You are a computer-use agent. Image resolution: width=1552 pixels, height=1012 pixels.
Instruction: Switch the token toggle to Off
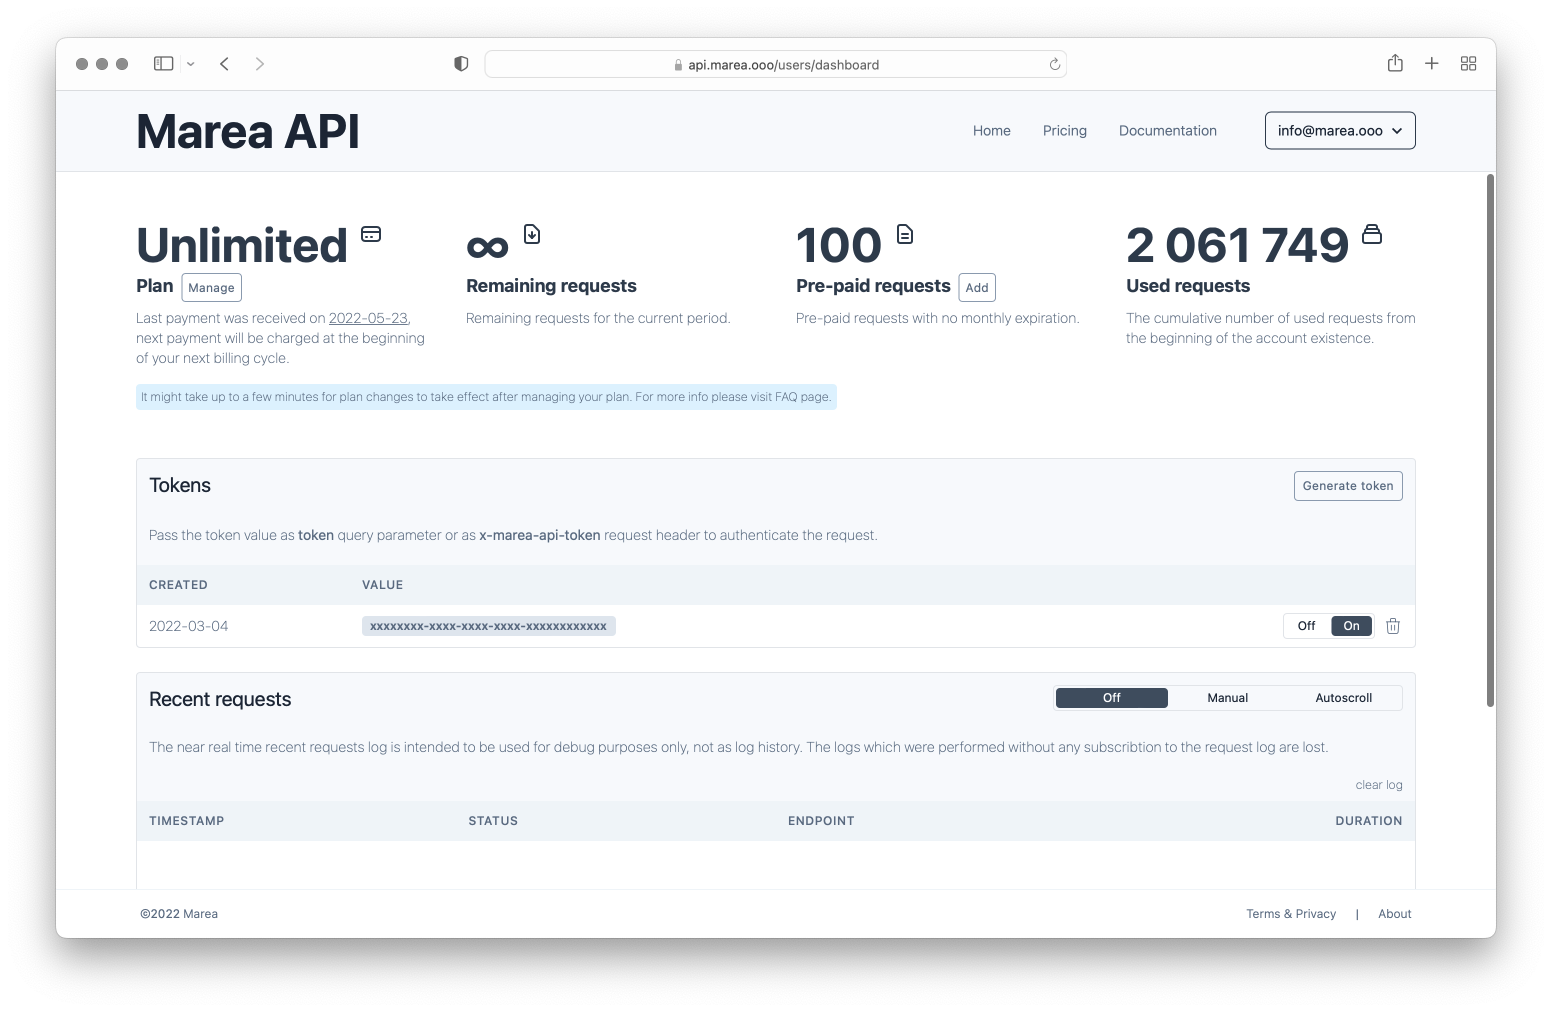click(1306, 626)
